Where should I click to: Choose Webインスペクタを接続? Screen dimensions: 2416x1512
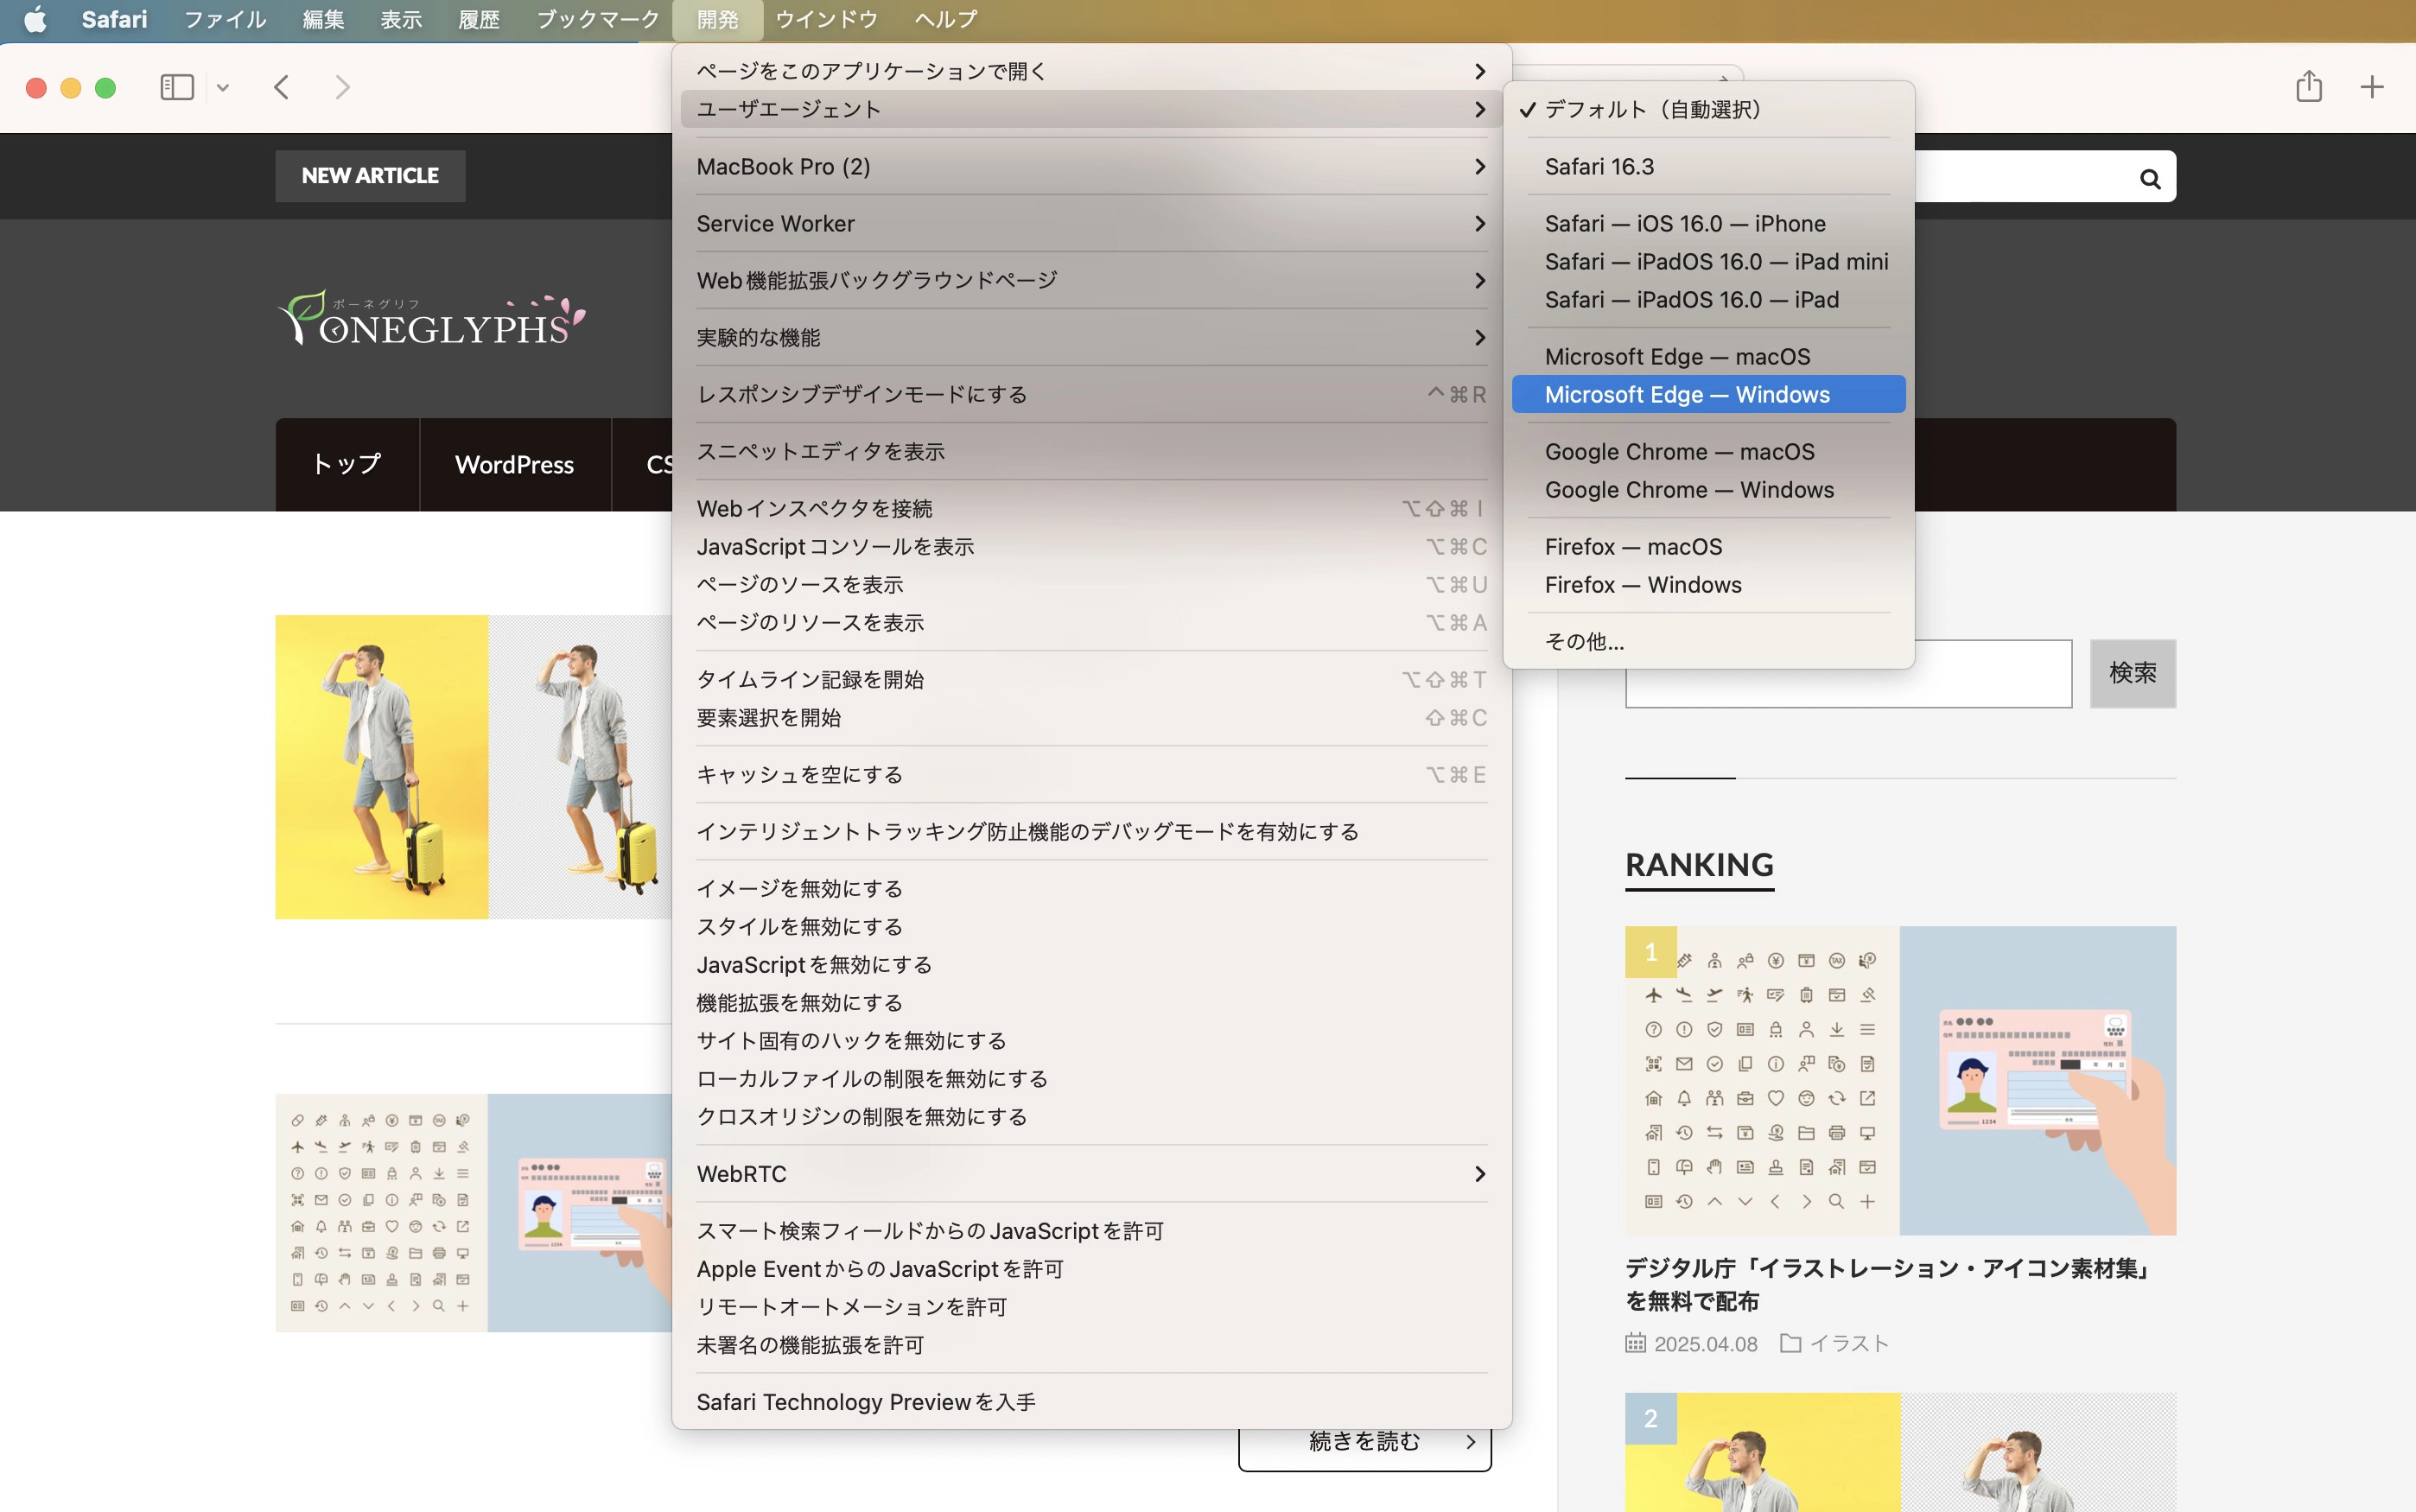click(x=1091, y=508)
